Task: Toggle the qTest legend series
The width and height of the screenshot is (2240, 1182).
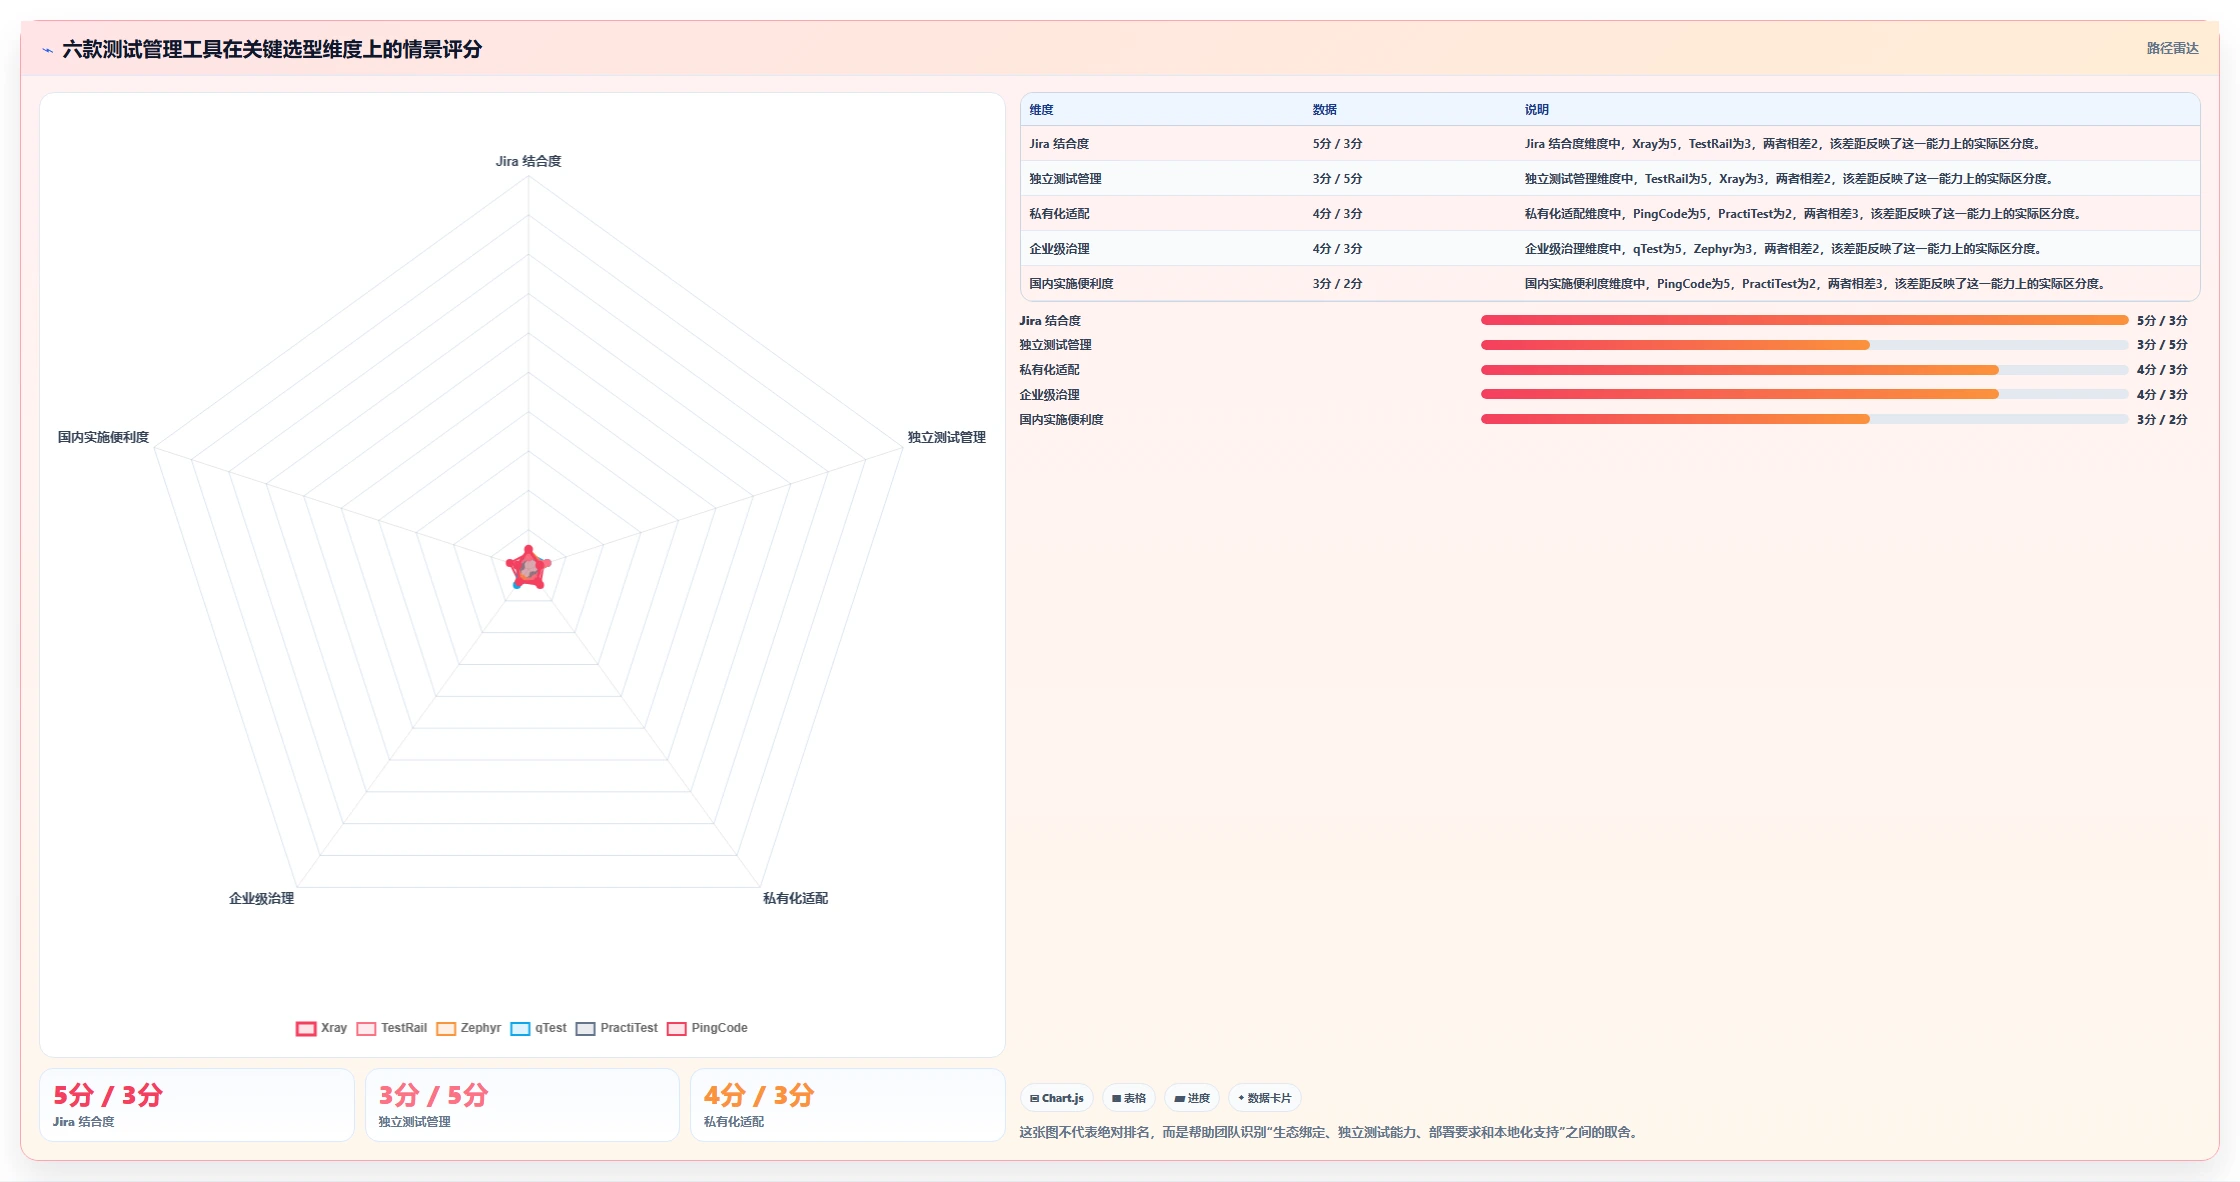Action: [x=538, y=1028]
